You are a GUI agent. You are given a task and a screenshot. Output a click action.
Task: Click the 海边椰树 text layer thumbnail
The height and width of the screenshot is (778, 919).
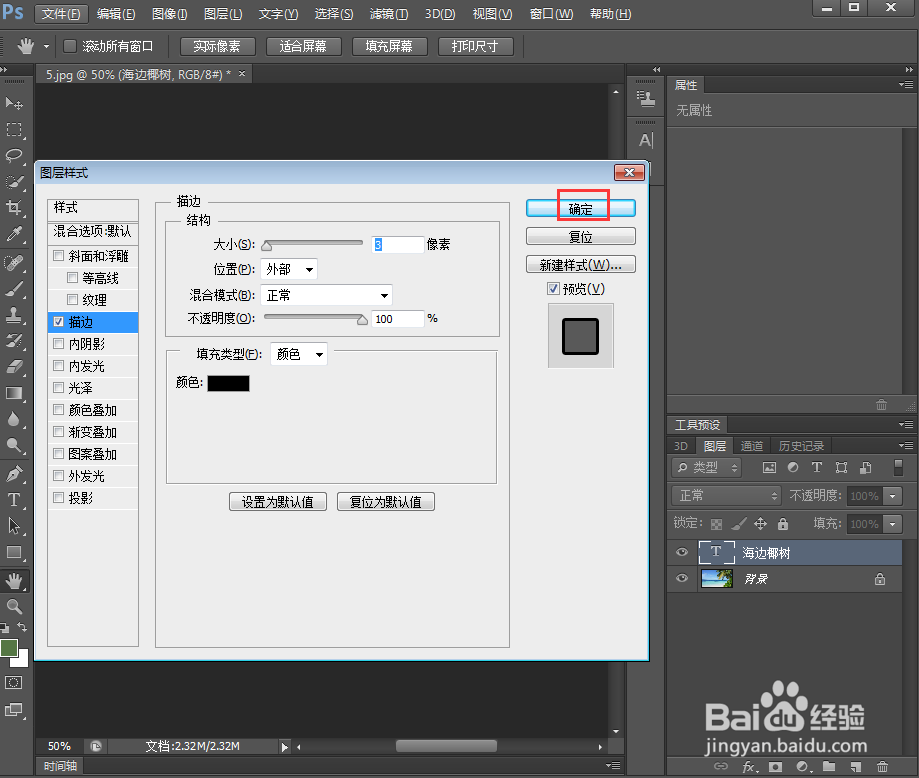pos(716,552)
